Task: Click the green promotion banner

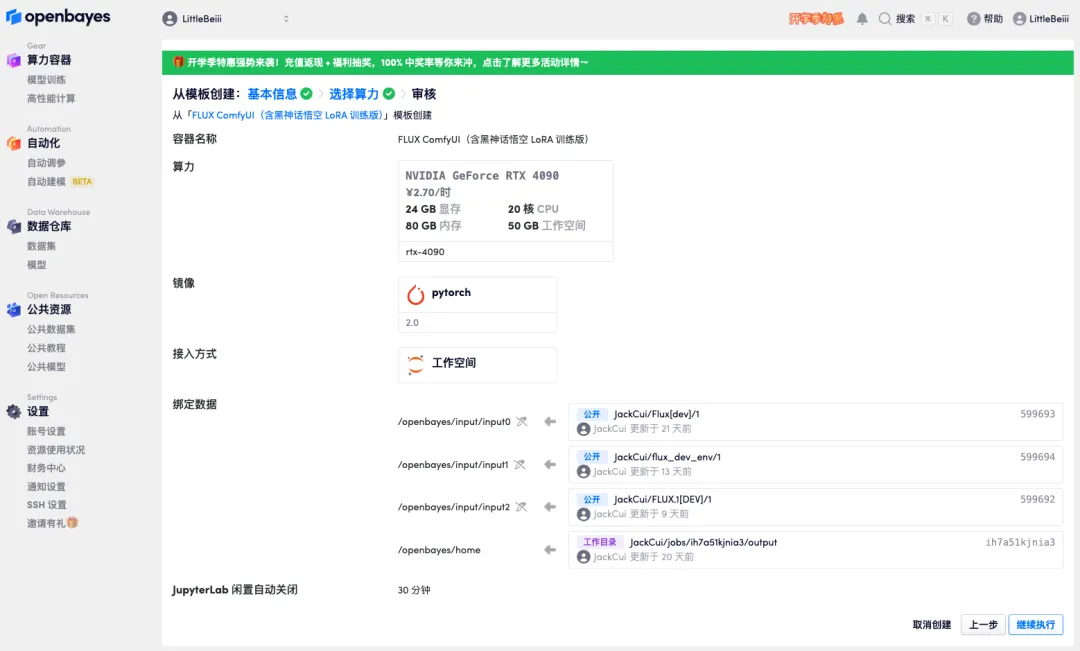Action: coord(612,63)
